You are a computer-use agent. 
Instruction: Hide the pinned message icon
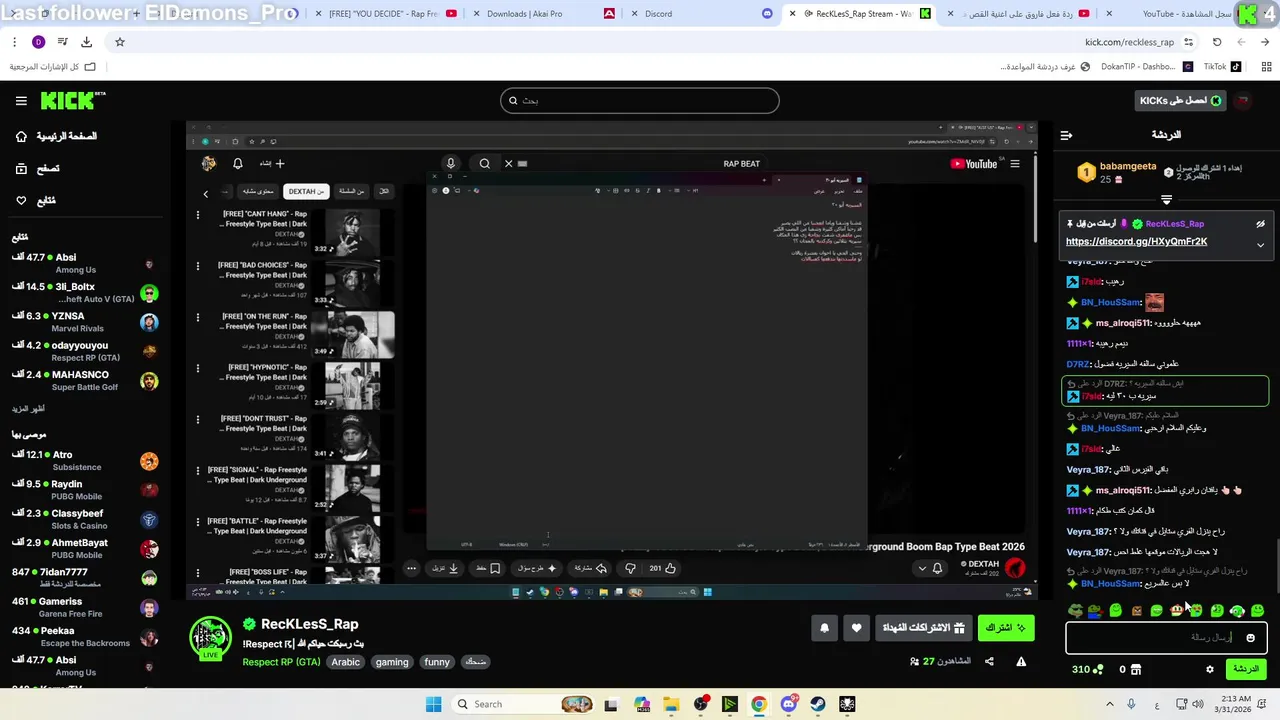point(1260,224)
